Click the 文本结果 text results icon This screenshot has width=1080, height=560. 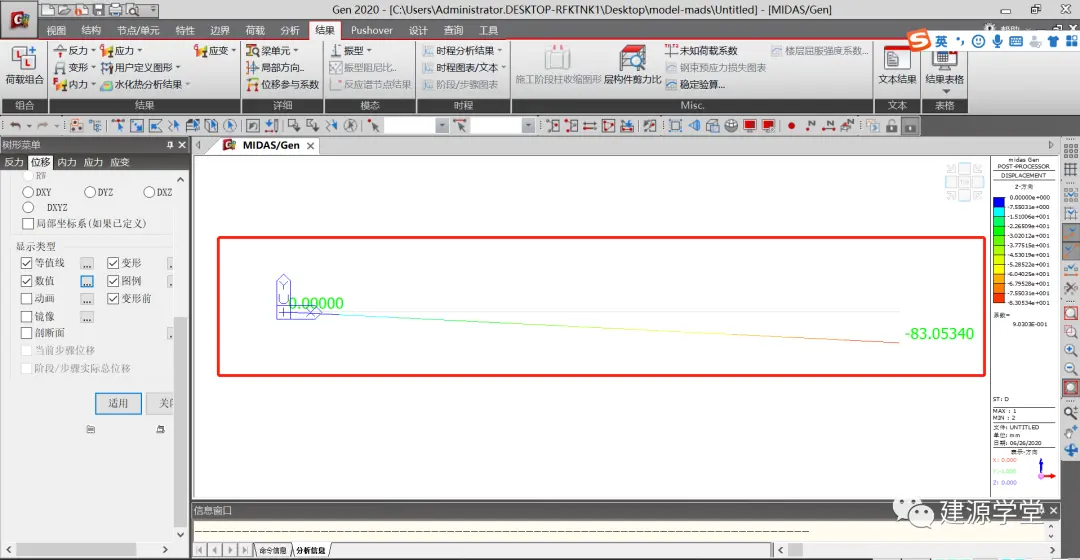897,65
